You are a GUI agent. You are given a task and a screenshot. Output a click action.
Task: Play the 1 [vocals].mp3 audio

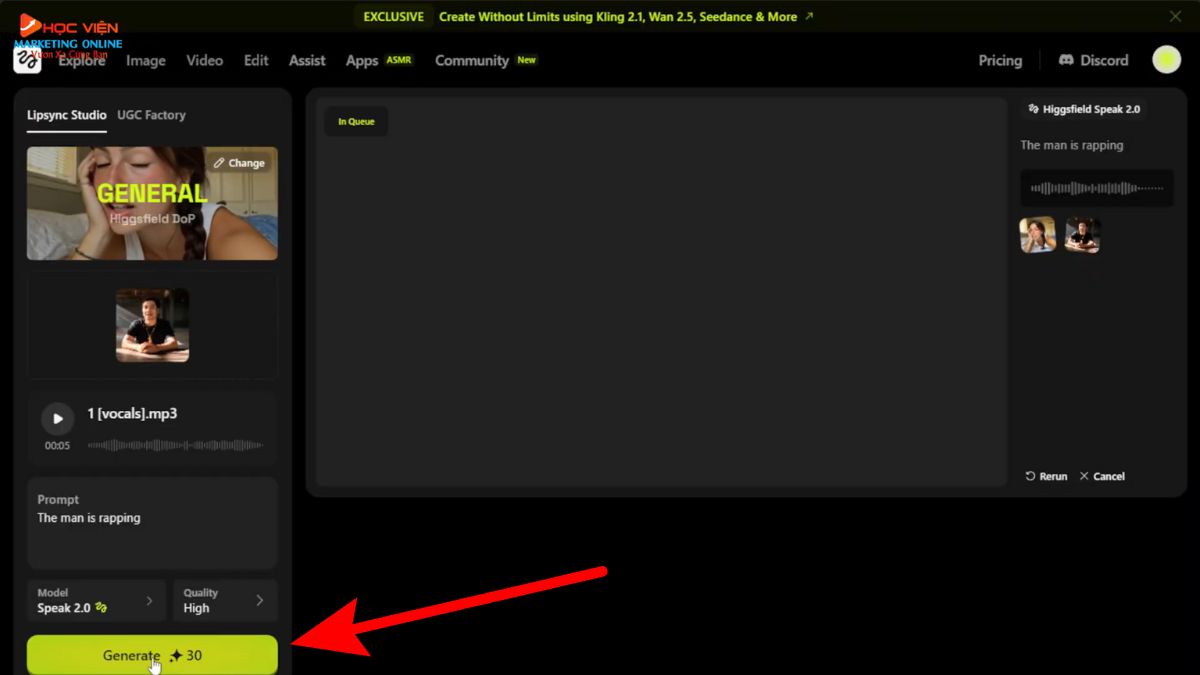click(x=57, y=419)
